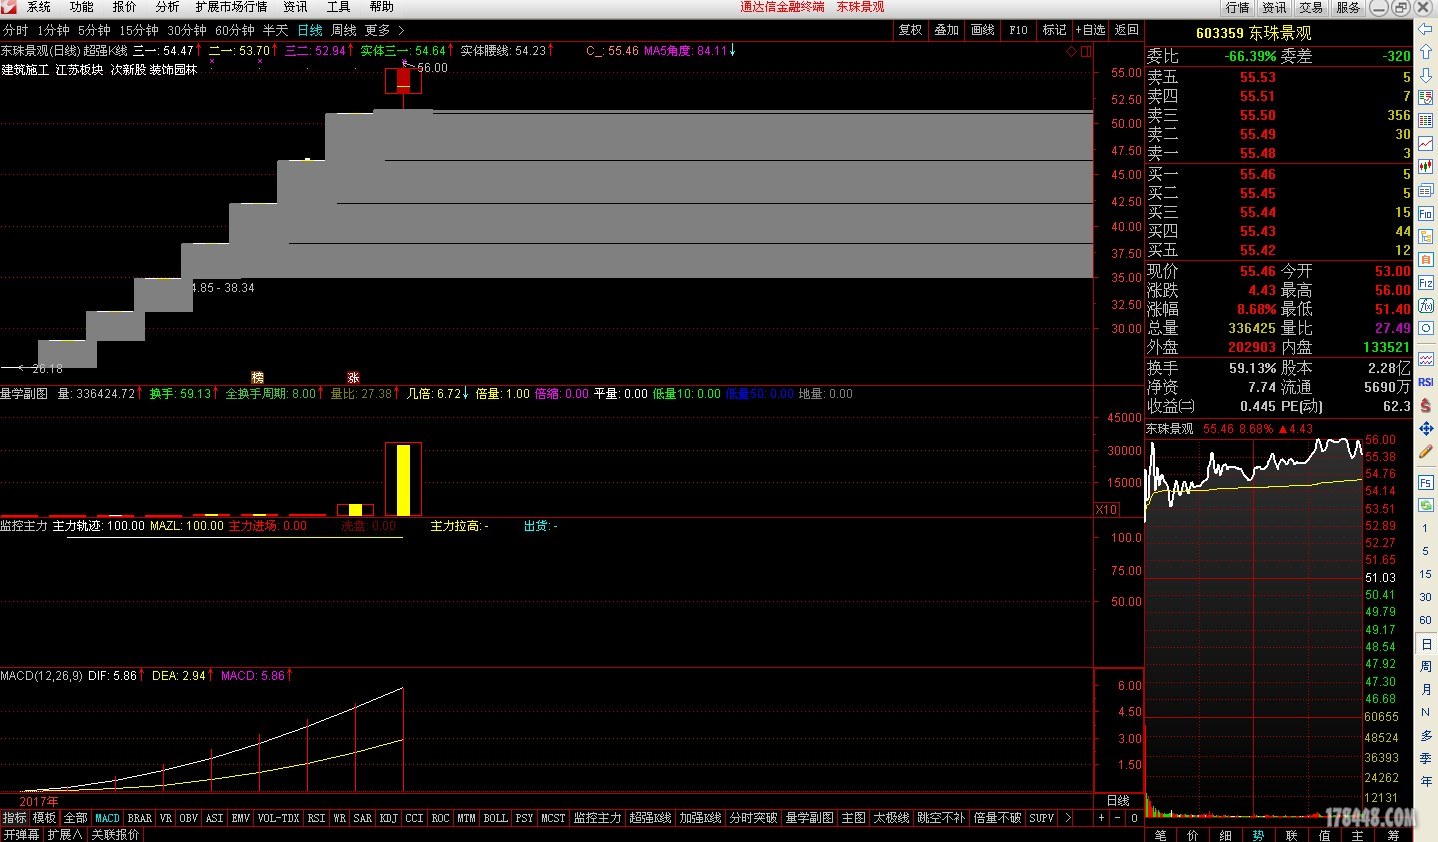This screenshot has width=1438, height=842.
Task: Open the color grid table icon in sidebar
Action: pyautogui.click(x=1426, y=121)
